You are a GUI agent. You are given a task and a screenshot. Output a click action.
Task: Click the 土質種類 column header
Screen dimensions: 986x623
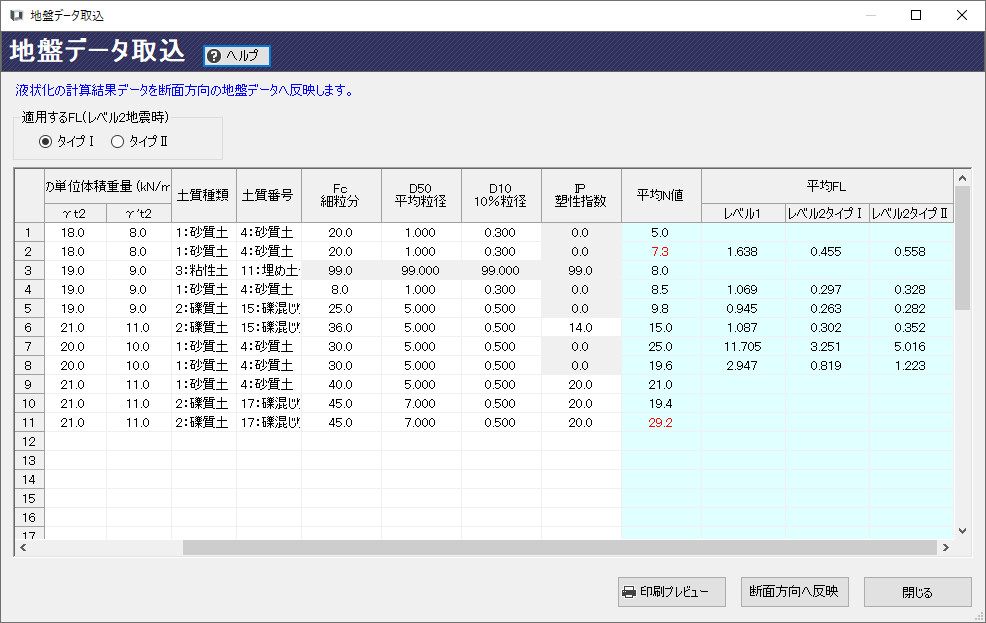pos(204,196)
